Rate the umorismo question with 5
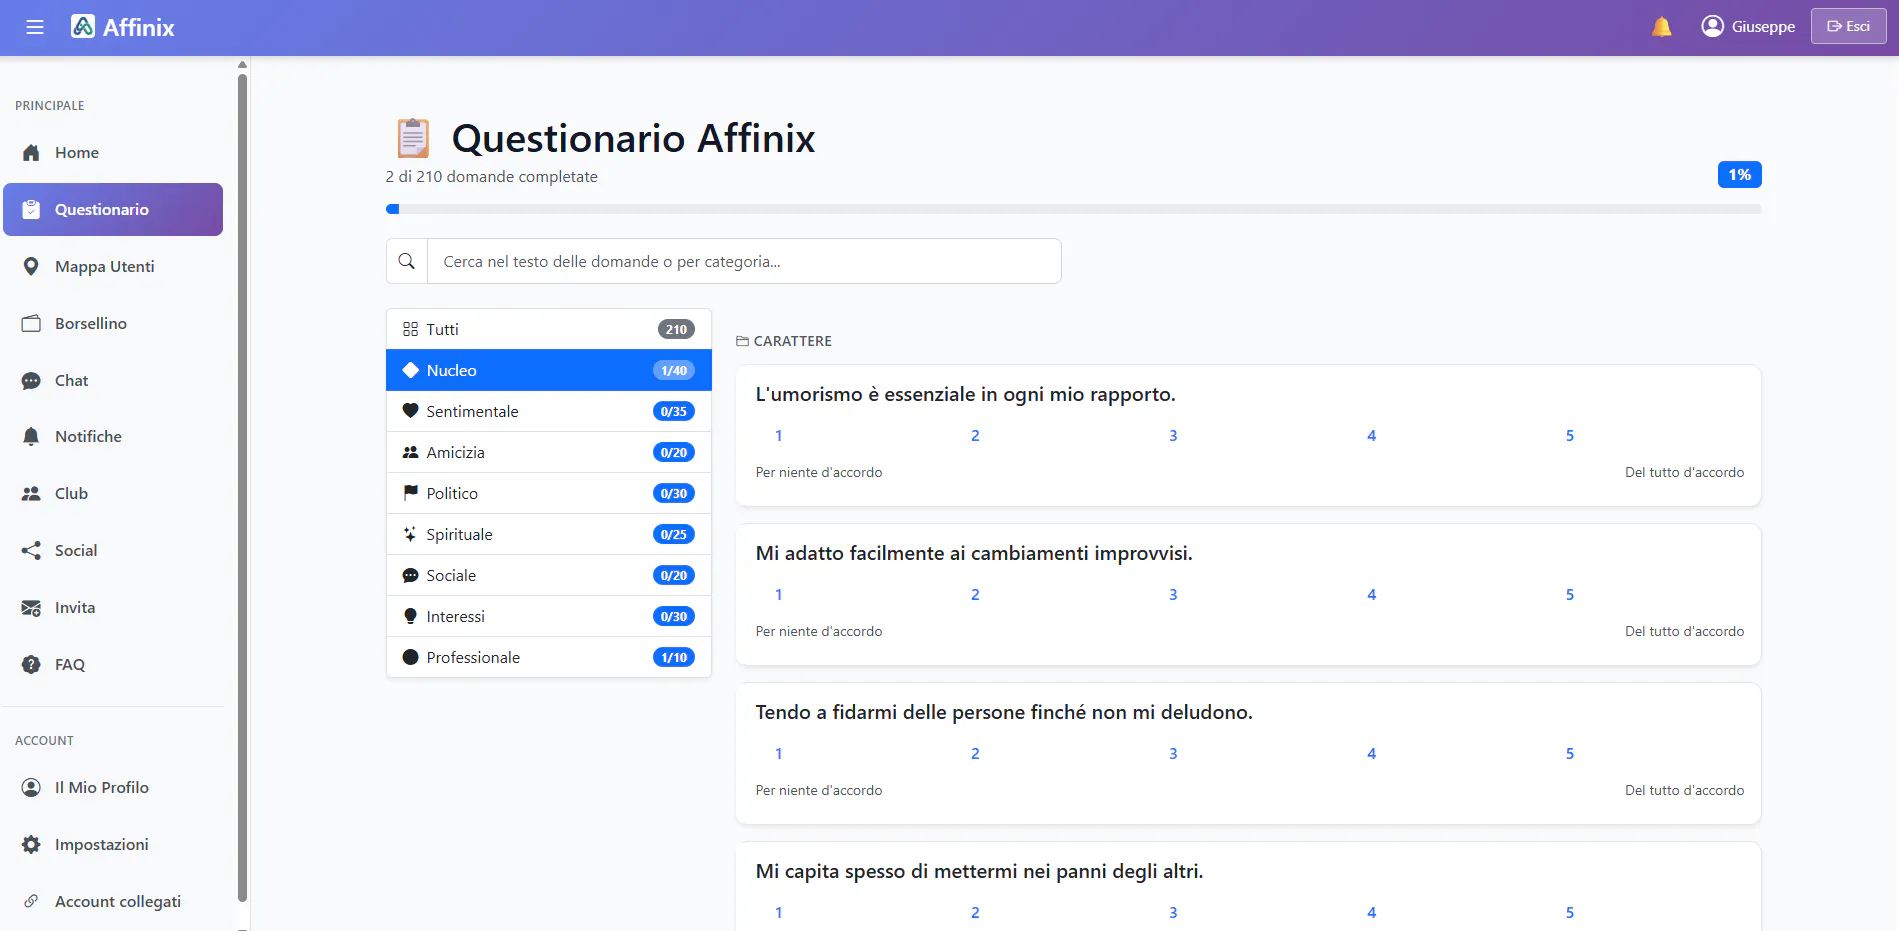This screenshot has height=931, width=1899. point(1570,436)
